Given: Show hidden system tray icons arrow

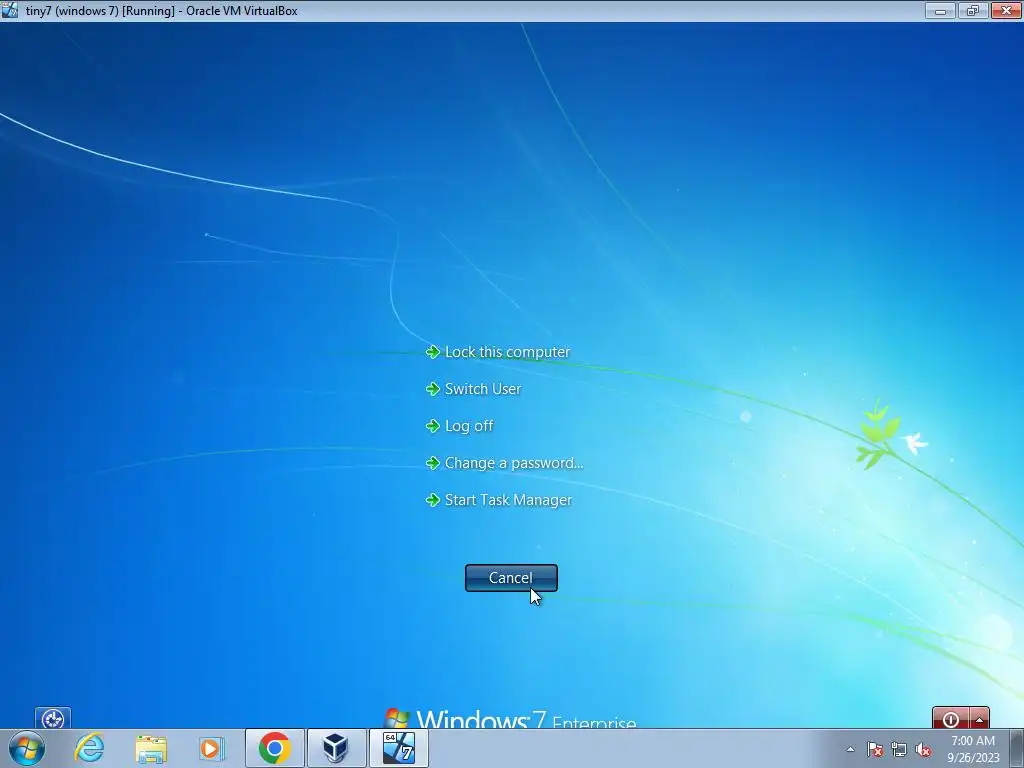Looking at the screenshot, I should (850, 749).
